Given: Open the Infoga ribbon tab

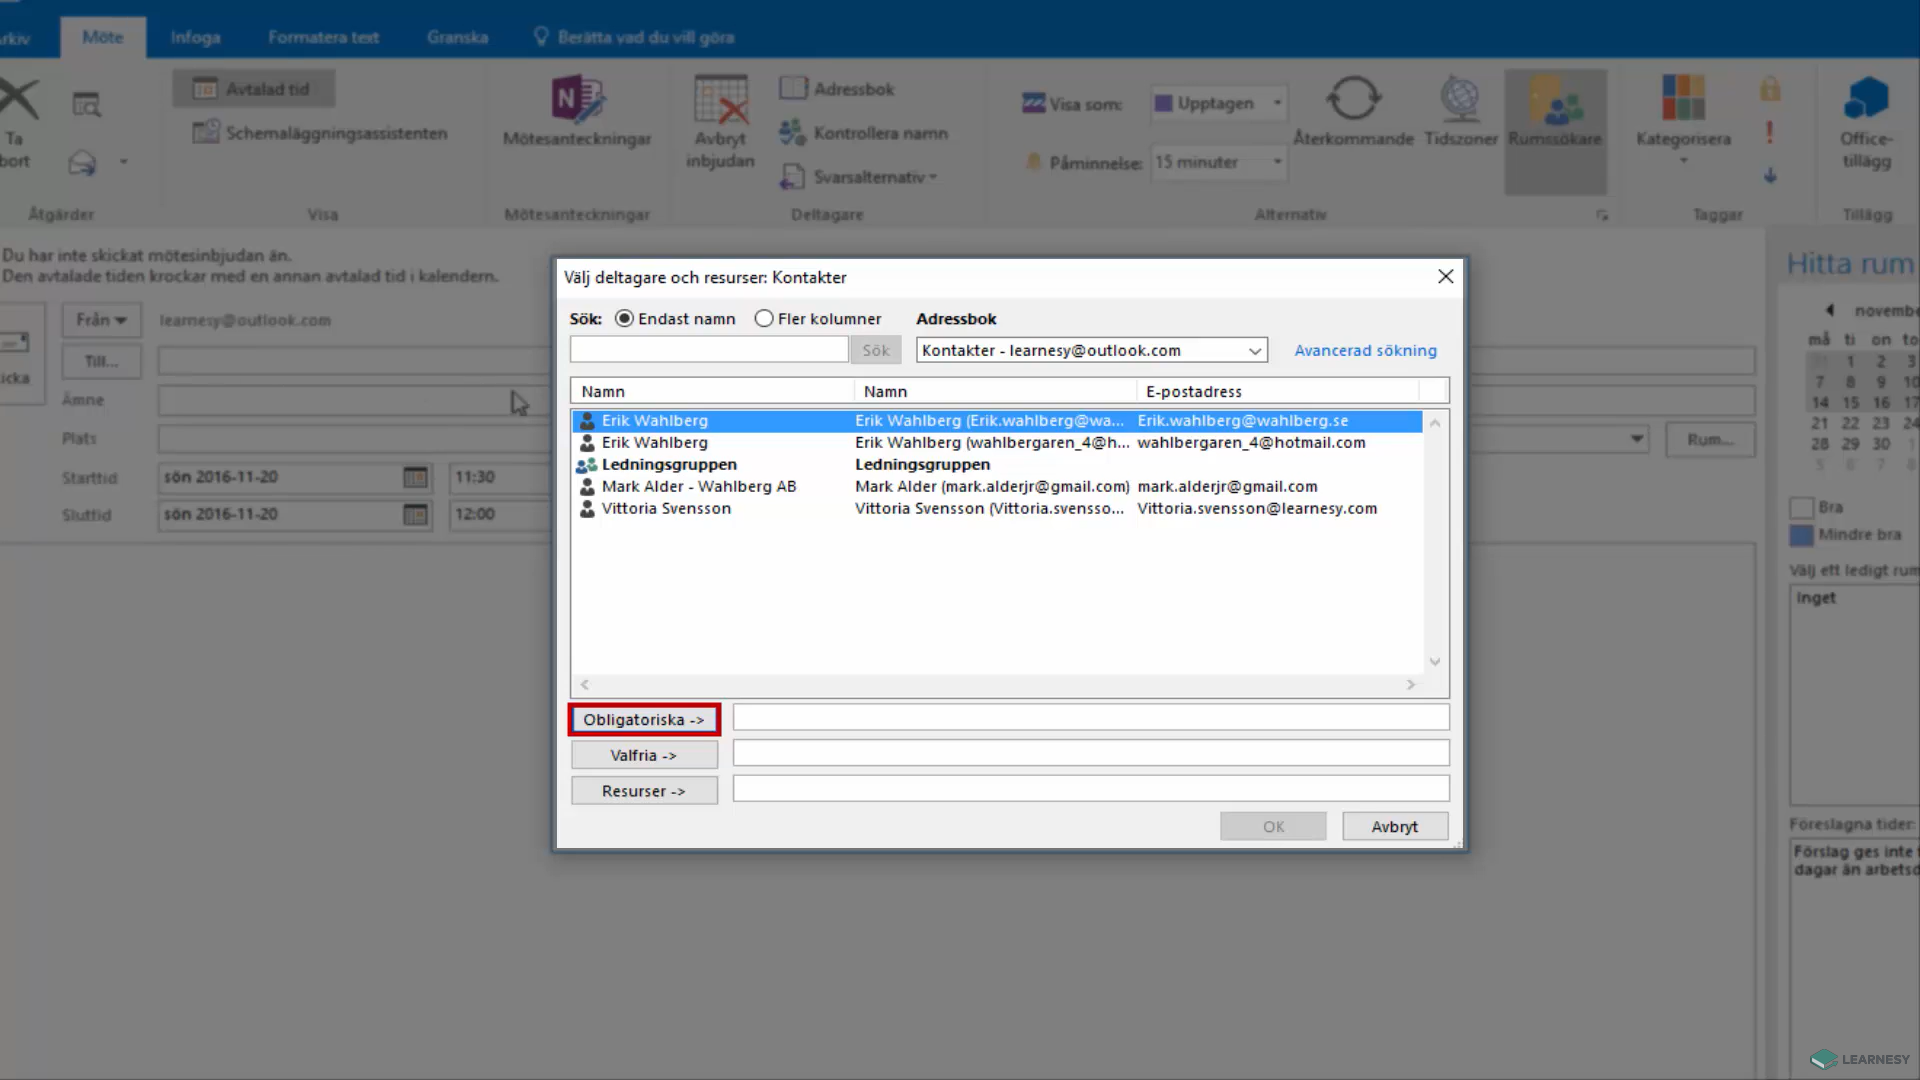Looking at the screenshot, I should coord(195,37).
